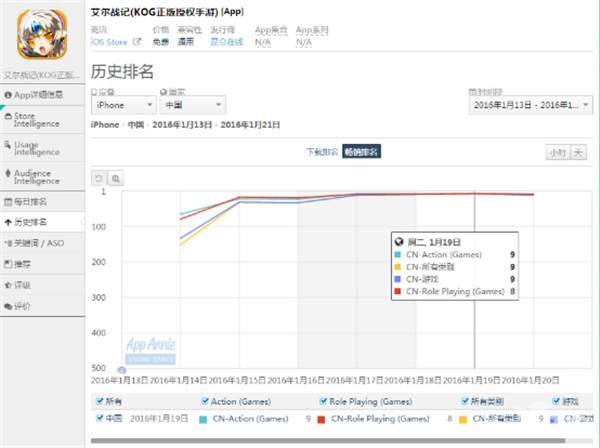Image resolution: width=600 pixels, height=448 pixels.
Task: Click the icon beside 推荐
Action: click(x=8, y=264)
